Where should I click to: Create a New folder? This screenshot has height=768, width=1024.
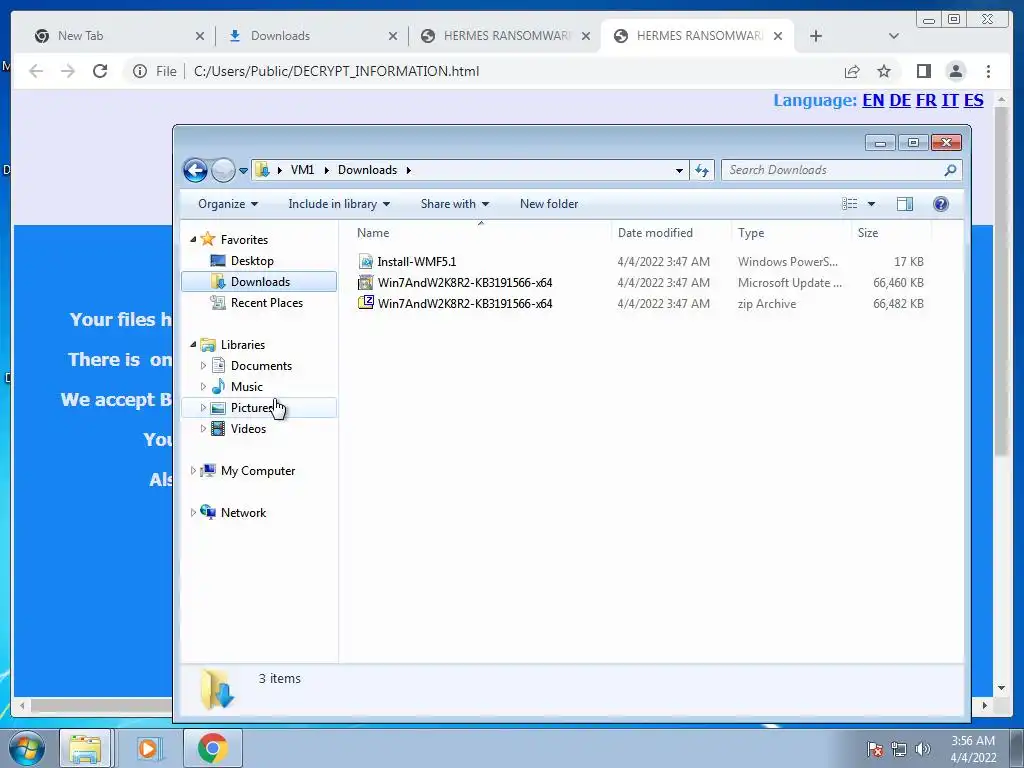549,204
